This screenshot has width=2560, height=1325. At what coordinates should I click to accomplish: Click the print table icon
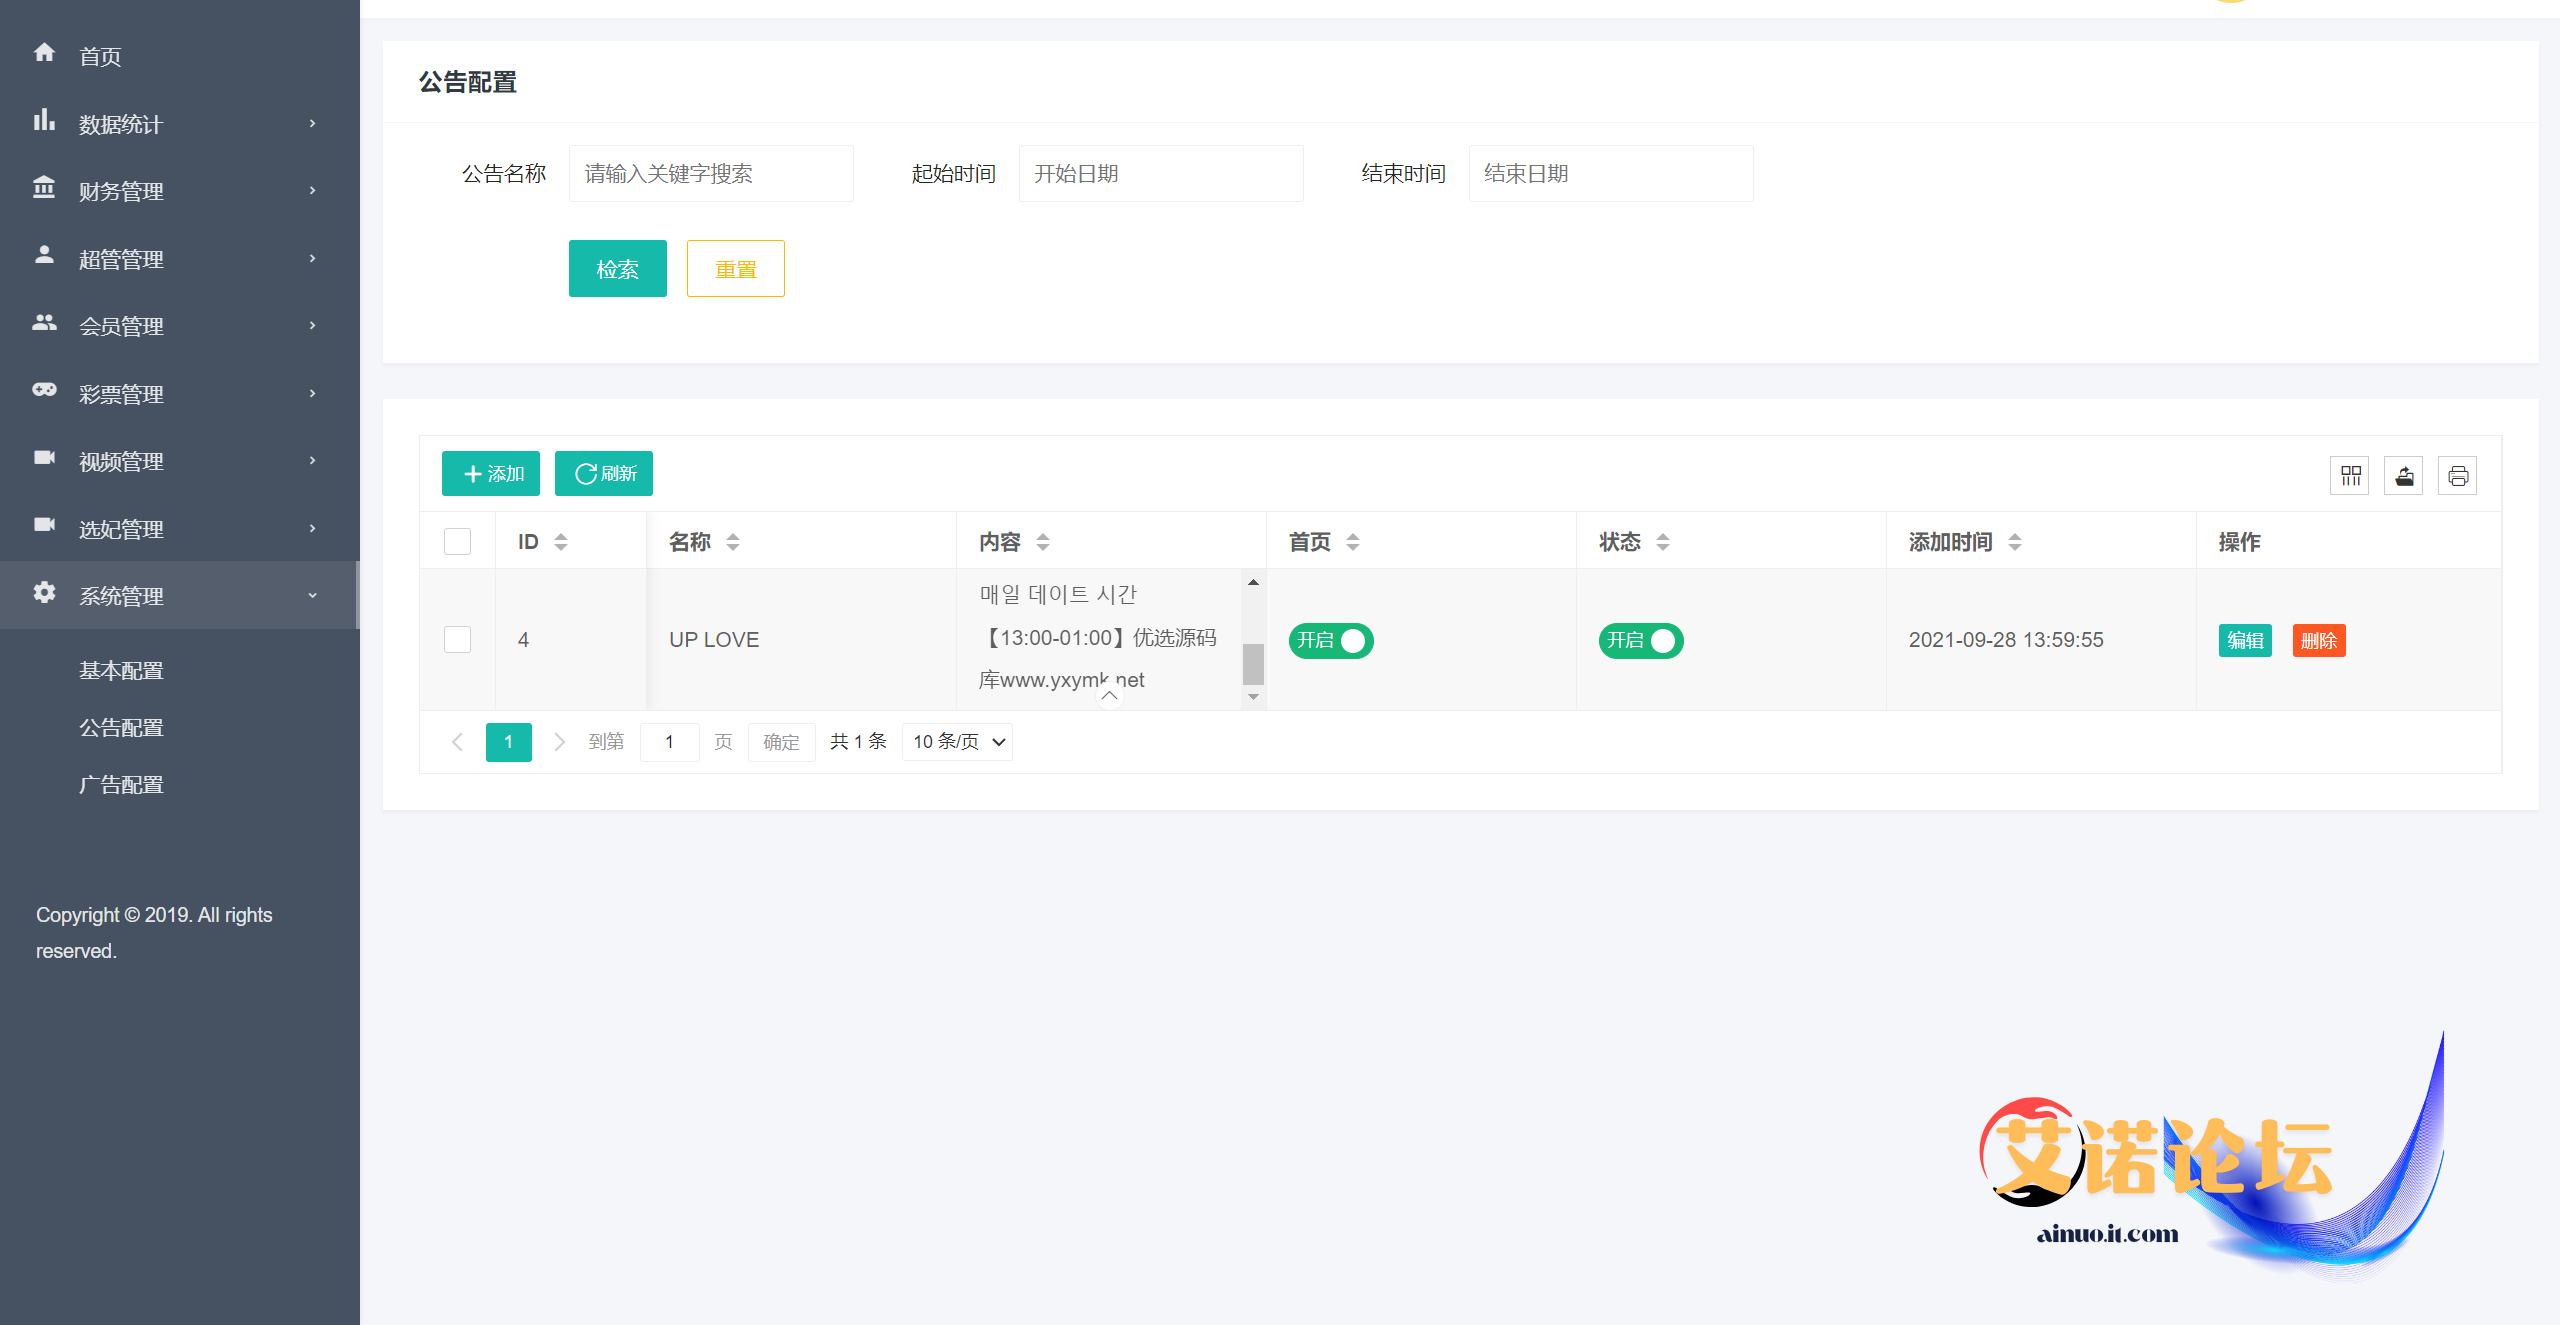[x=2458, y=475]
